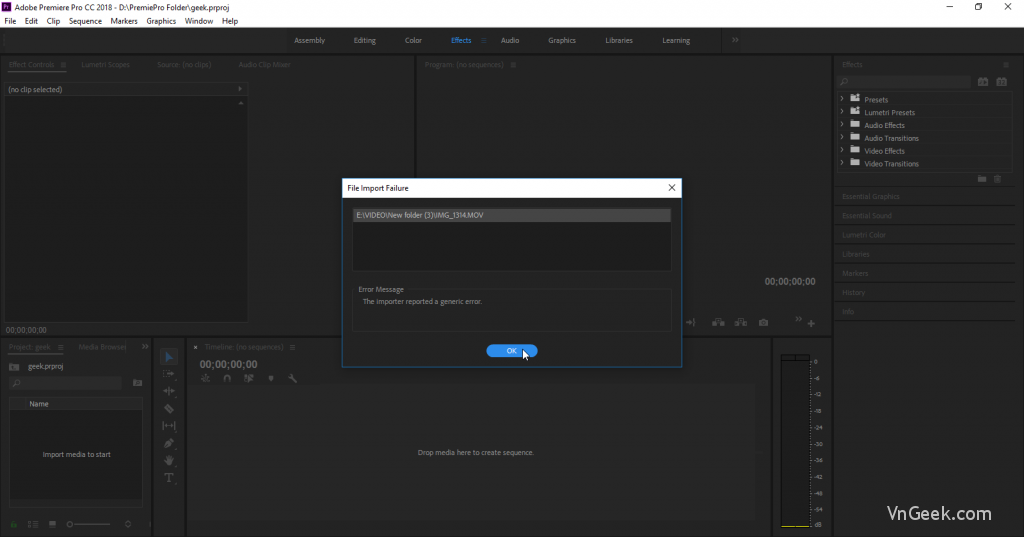The image size is (1024, 537).
Task: Select the Type tool
Action: 168,478
